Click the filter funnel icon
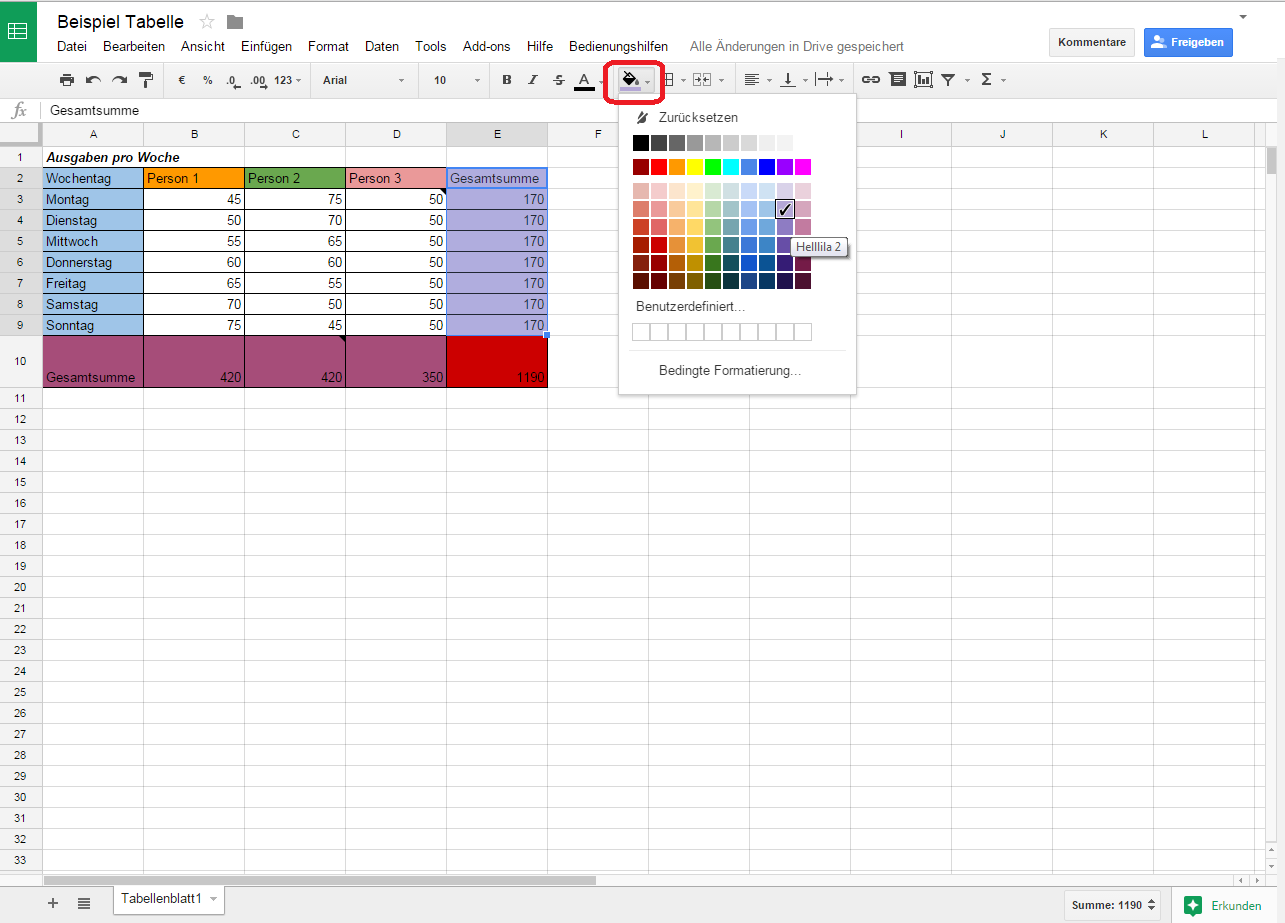Image resolution: width=1285 pixels, height=923 pixels. tap(948, 80)
